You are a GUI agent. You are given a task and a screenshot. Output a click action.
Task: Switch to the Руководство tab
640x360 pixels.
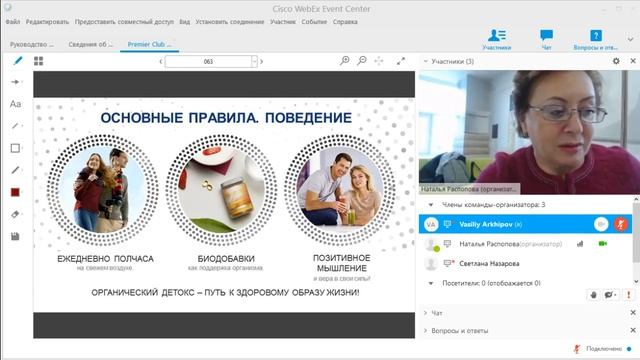click(x=32, y=44)
